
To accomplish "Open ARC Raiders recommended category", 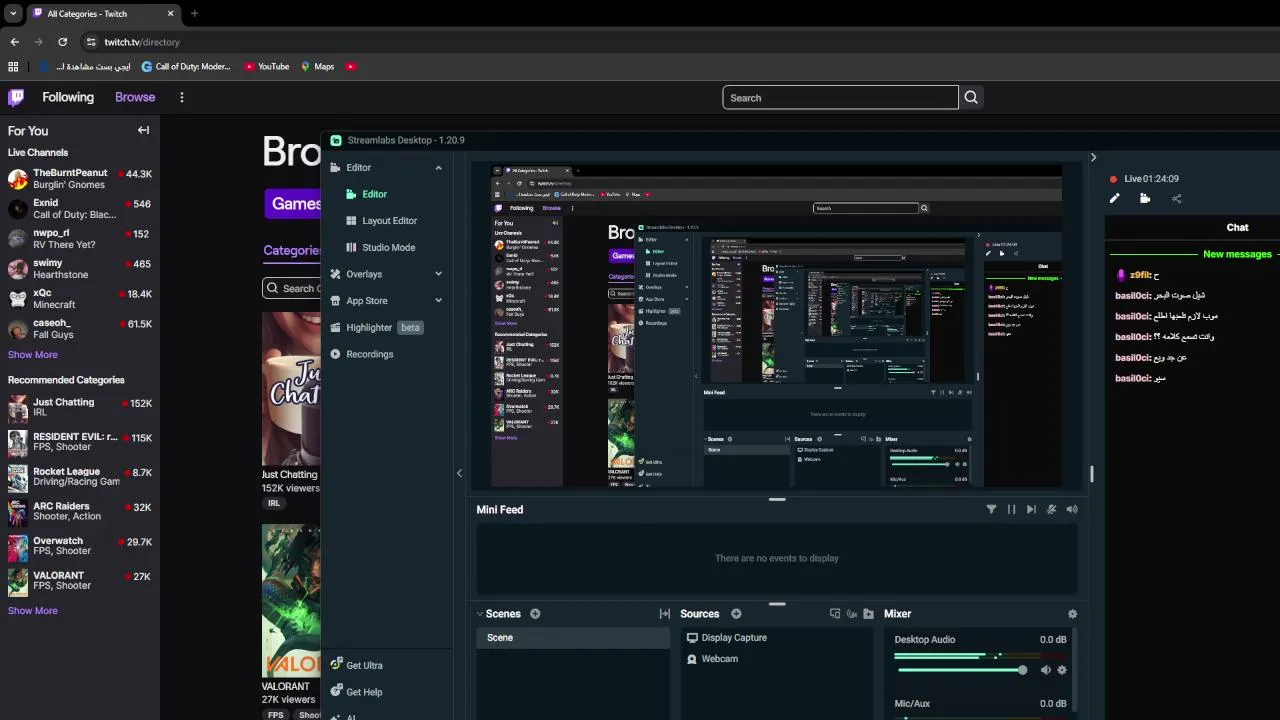I will coord(80,512).
